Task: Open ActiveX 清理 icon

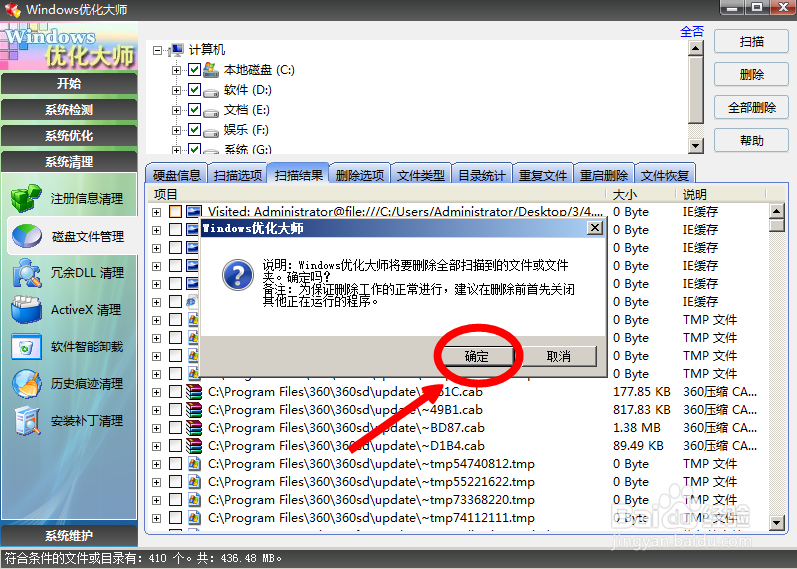Action: pyautogui.click(x=26, y=309)
